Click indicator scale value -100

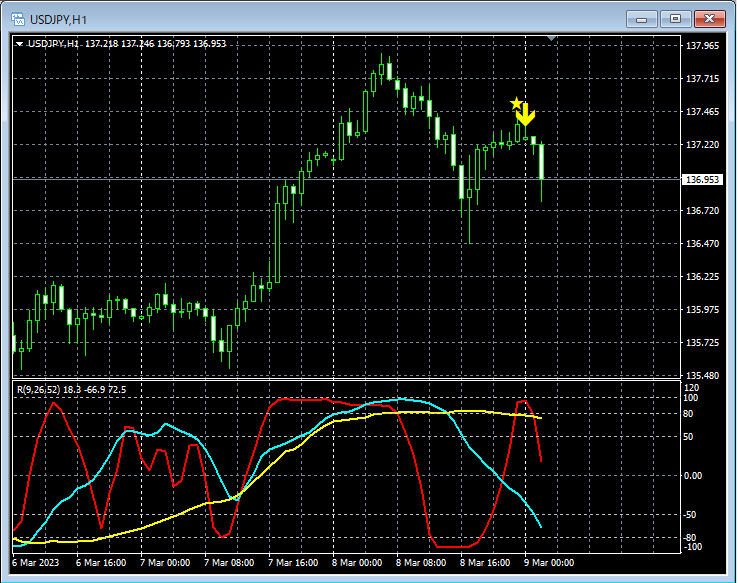tap(693, 546)
